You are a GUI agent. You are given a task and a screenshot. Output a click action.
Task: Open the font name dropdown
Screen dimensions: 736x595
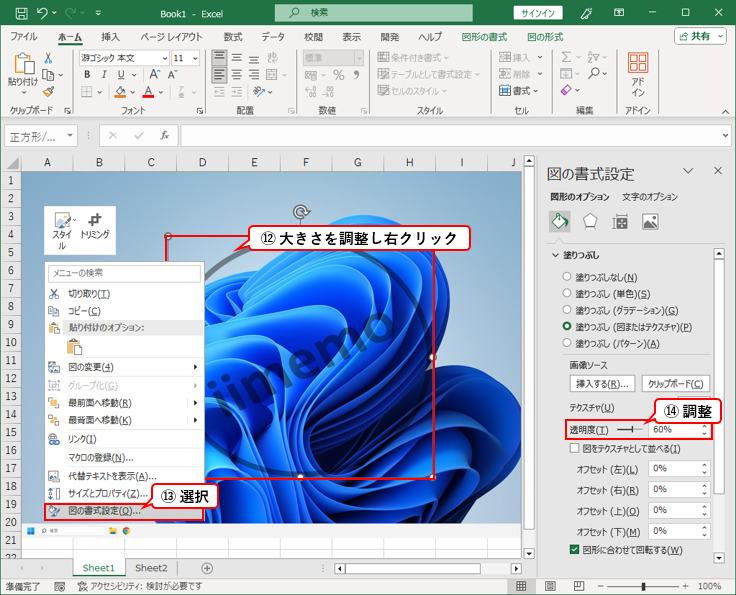click(x=165, y=58)
